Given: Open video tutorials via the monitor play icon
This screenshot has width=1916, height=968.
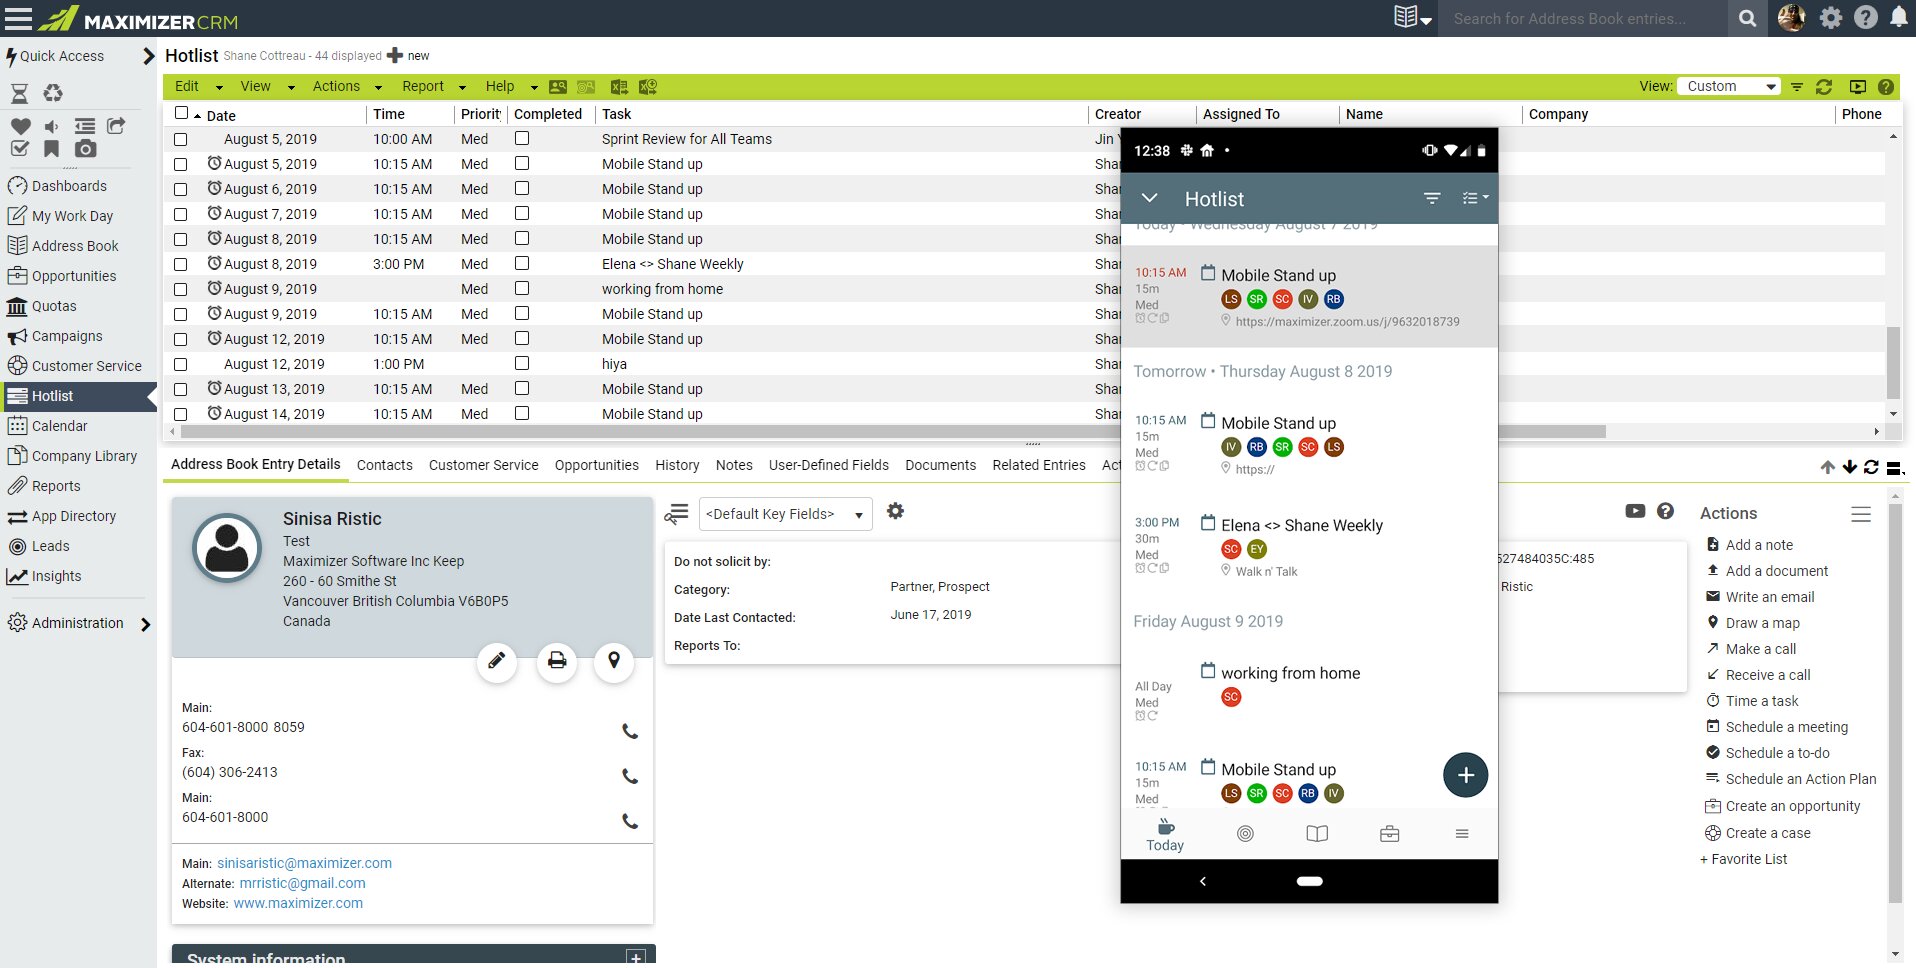Looking at the screenshot, I should click(1858, 87).
